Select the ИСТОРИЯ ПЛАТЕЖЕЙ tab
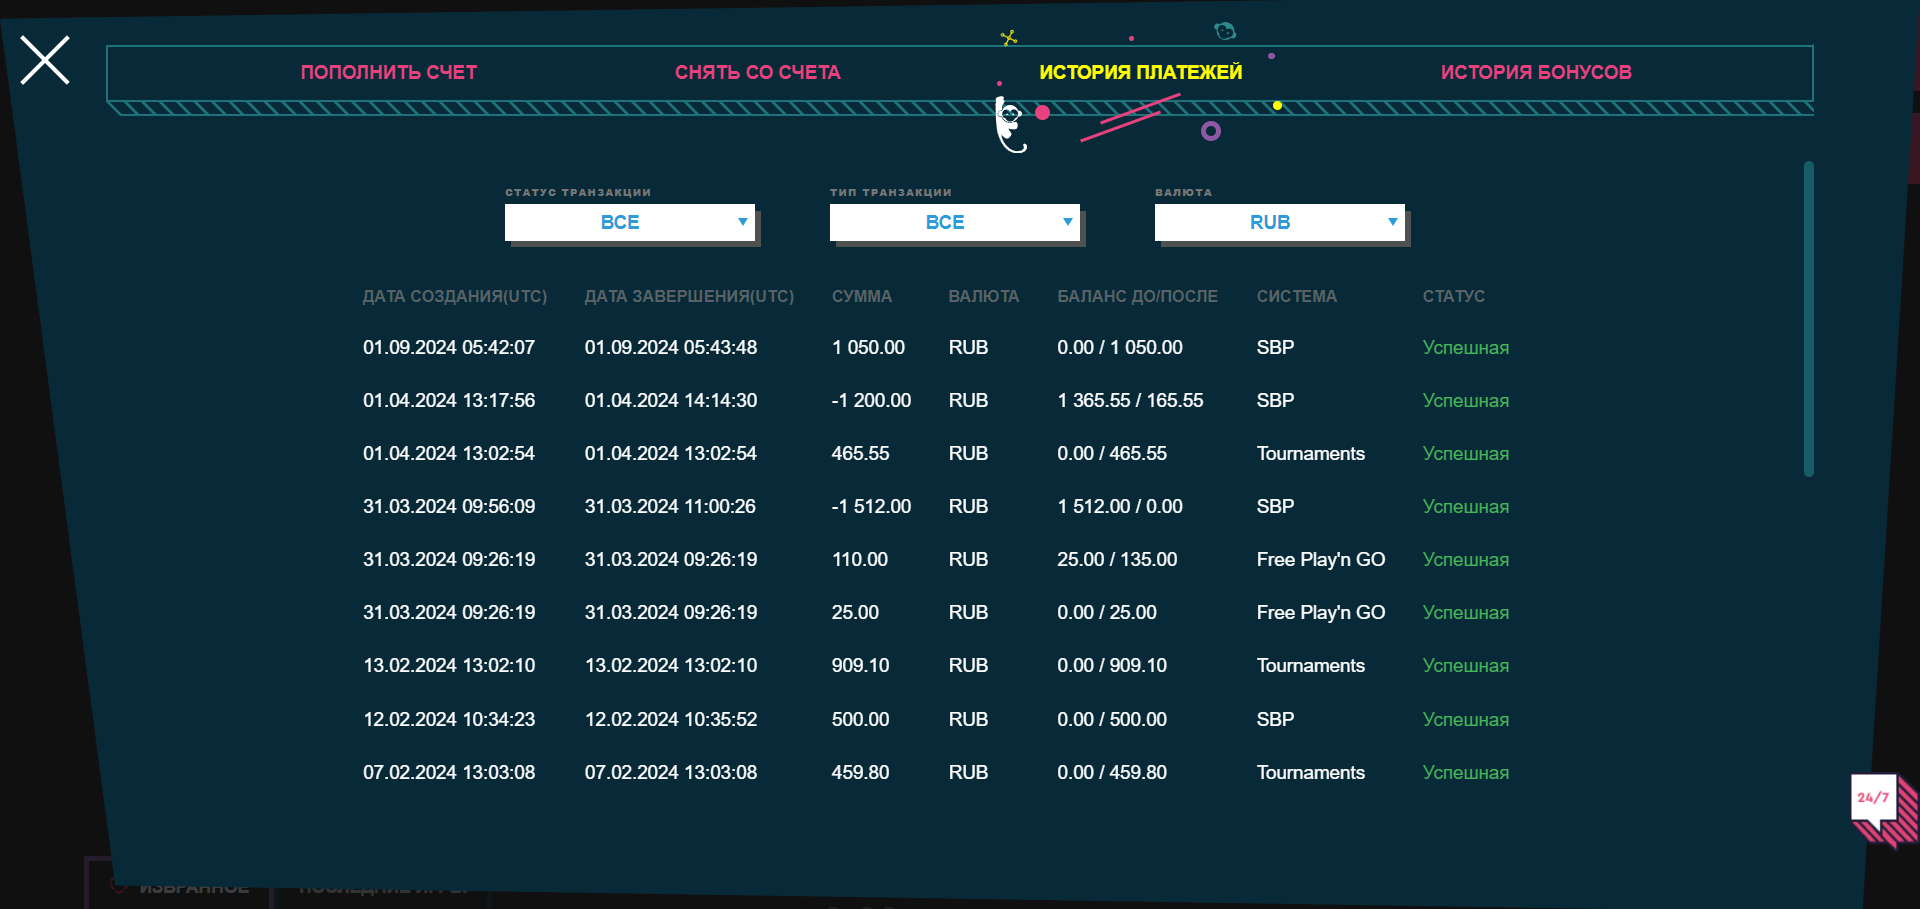Screen dimensions: 1920x909 point(1141,72)
